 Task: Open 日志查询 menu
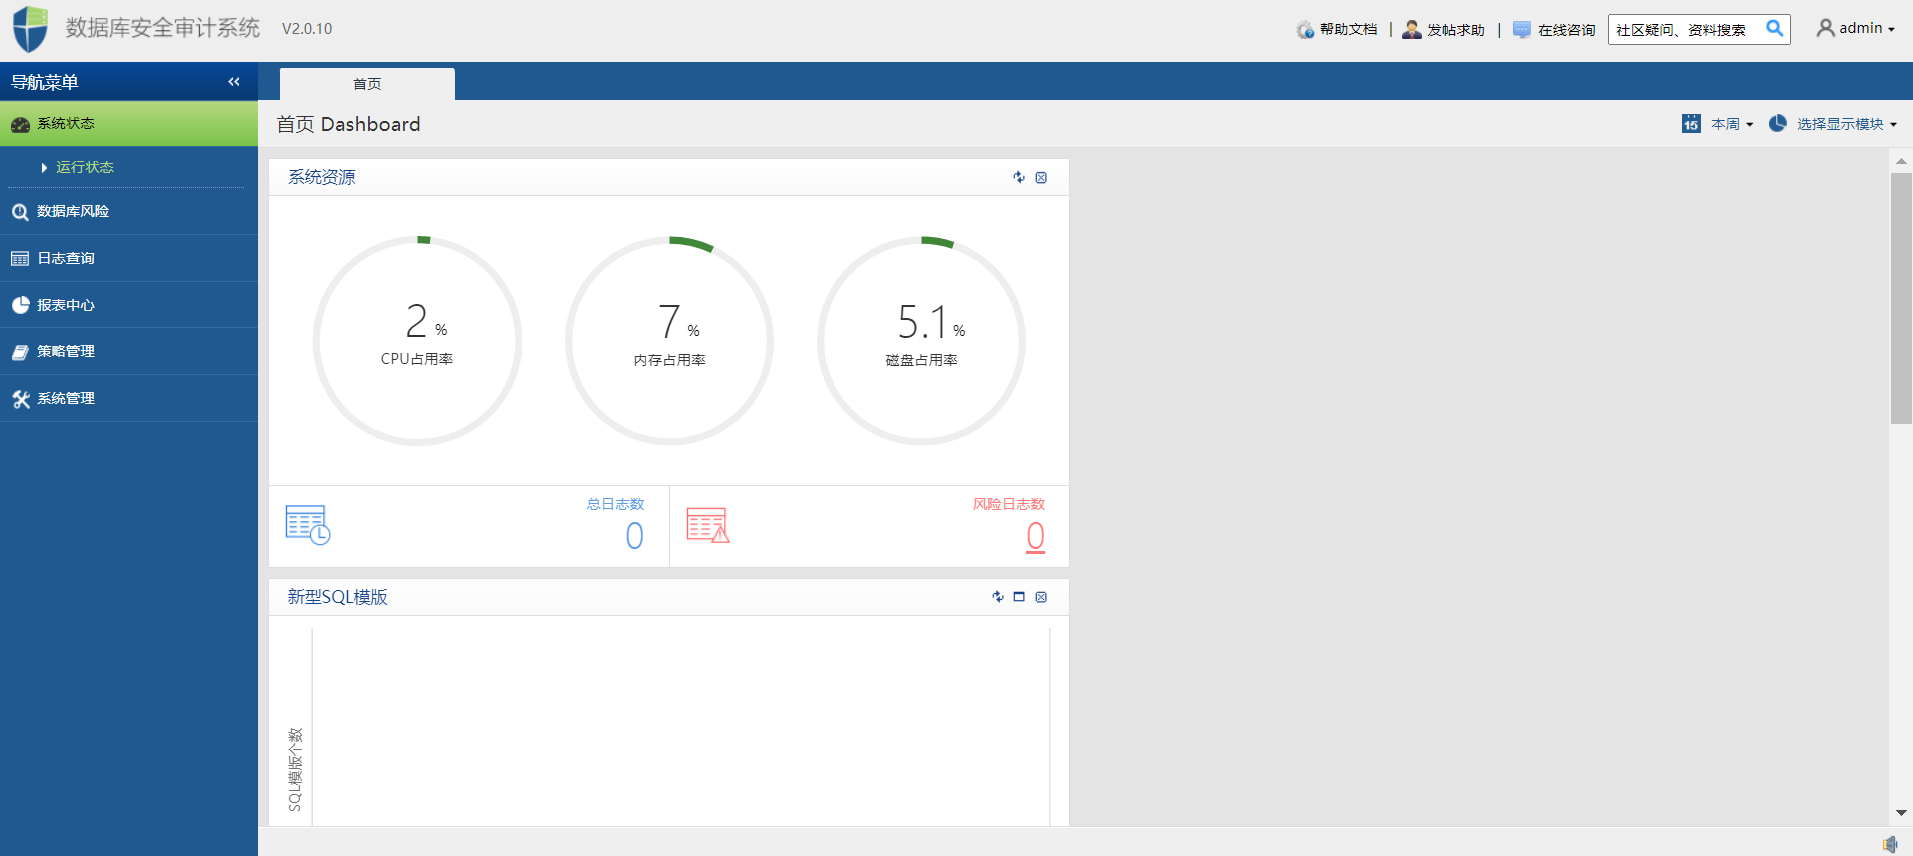129,258
